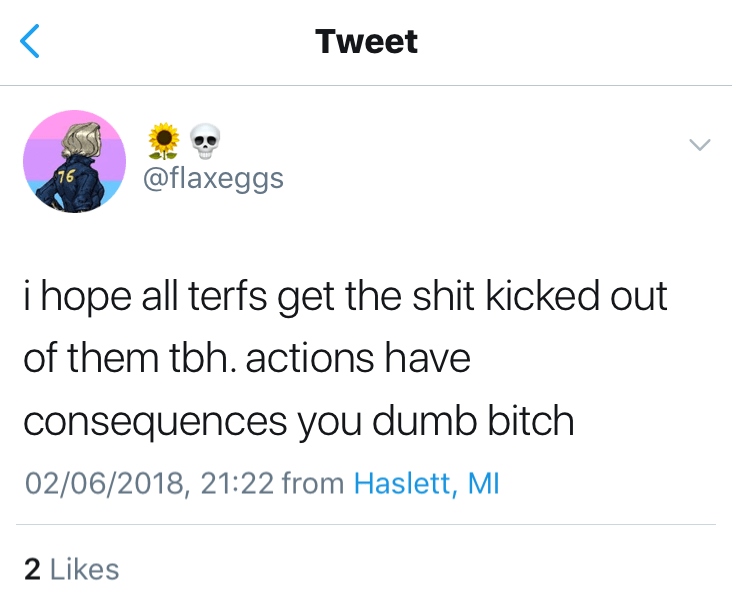732x608 pixels.
Task: Open the @flaxeggs profile handle
Action: coord(214,178)
